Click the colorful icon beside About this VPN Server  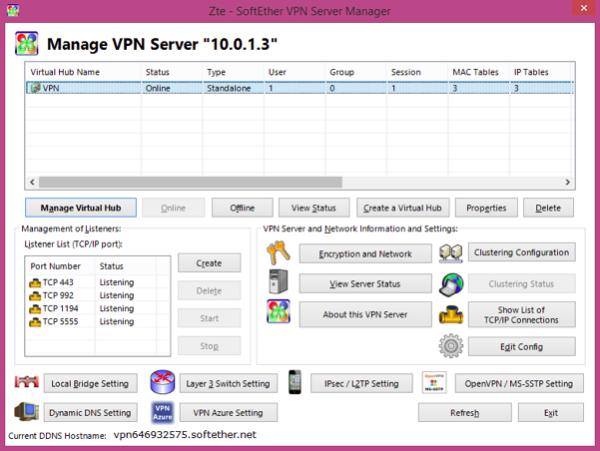[x=278, y=311]
